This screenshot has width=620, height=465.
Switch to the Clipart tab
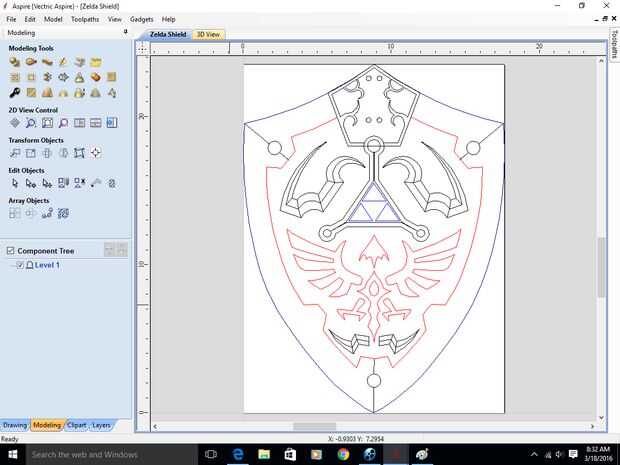tap(76, 425)
